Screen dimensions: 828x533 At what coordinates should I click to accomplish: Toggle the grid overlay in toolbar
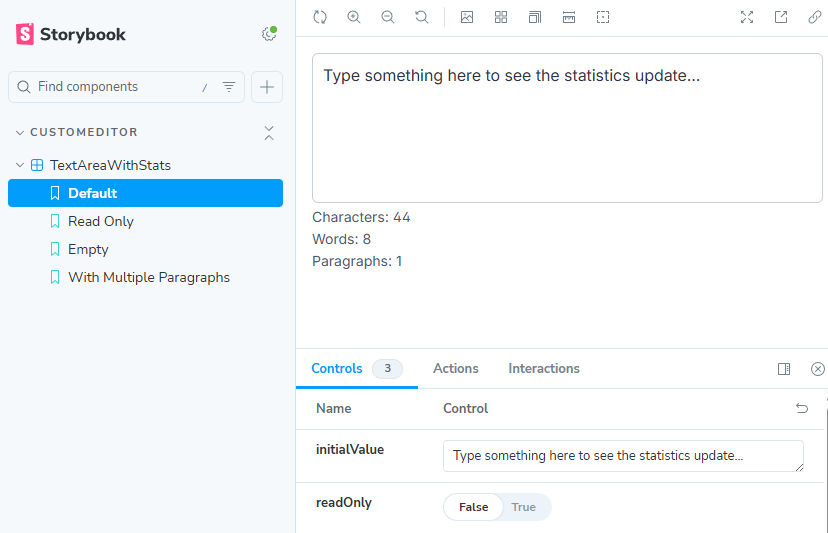click(x=501, y=17)
